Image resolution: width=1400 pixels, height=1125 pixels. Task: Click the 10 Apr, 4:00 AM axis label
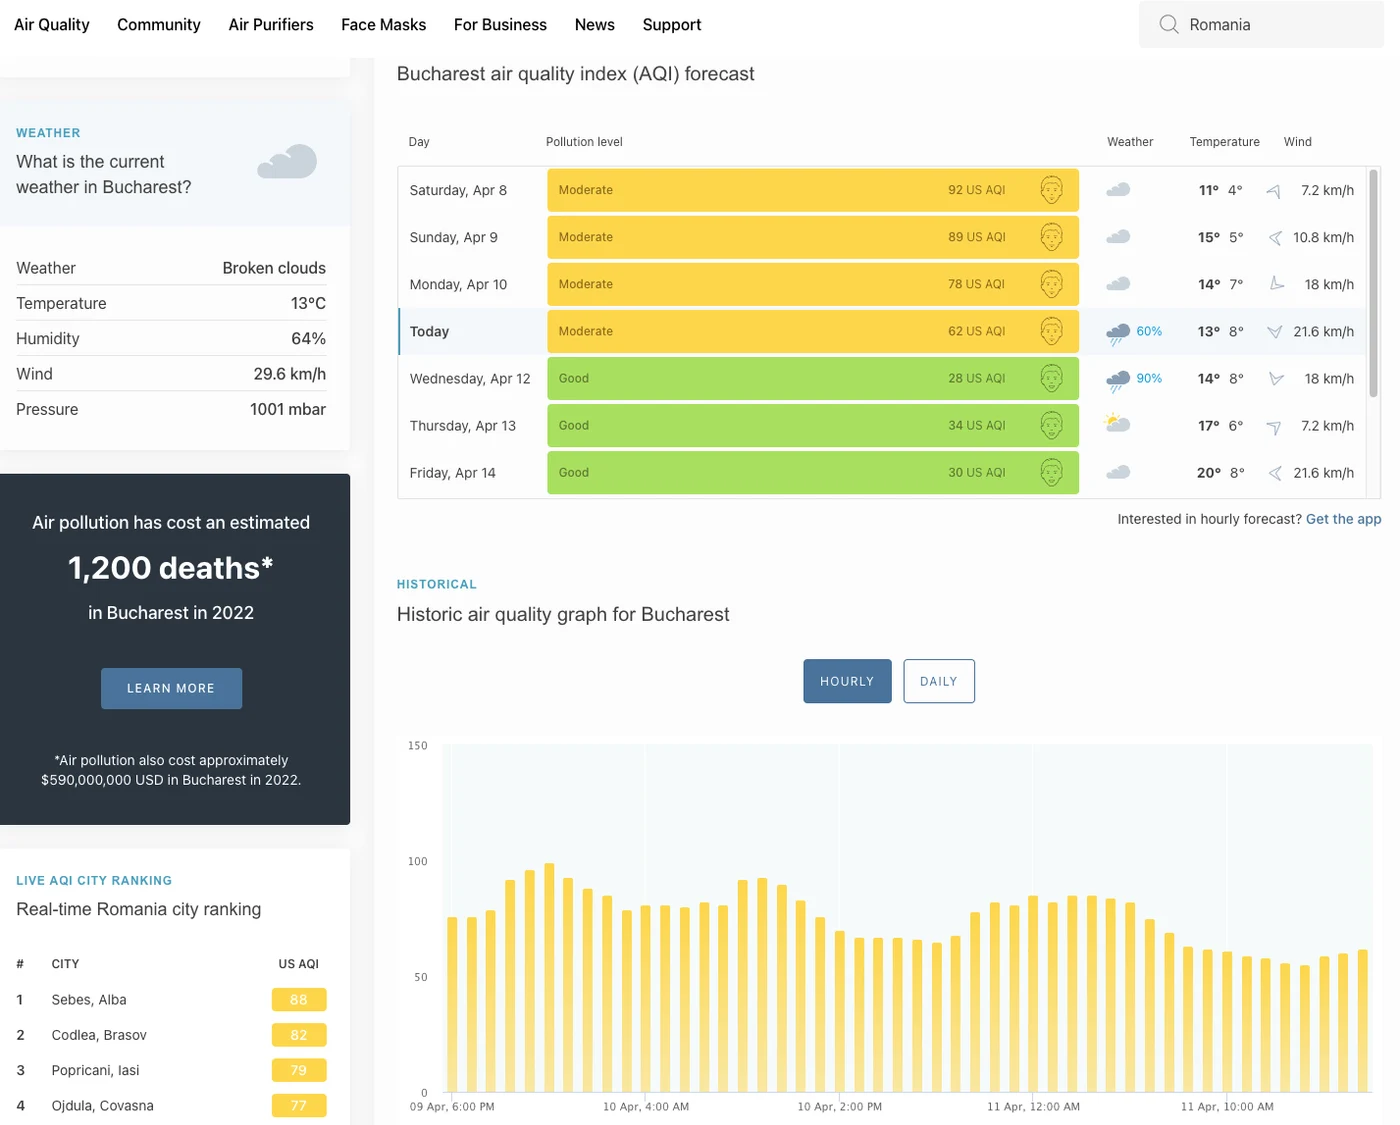point(646,1106)
